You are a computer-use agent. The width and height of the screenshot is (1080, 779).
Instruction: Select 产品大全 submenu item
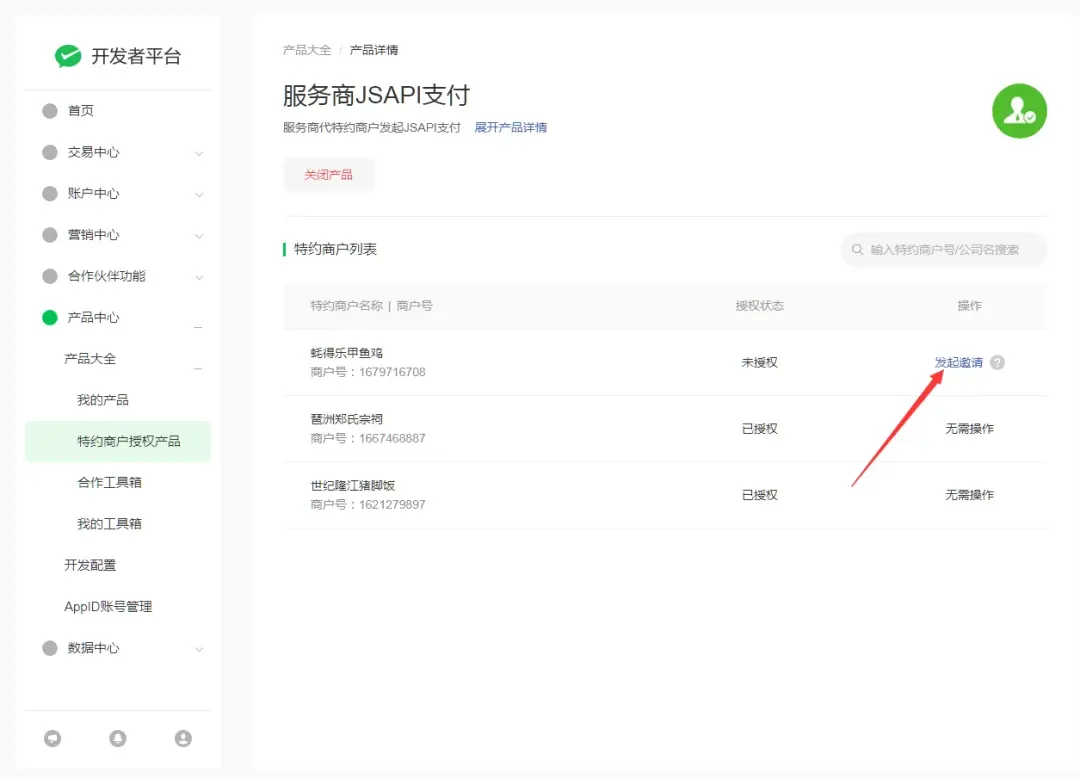[x=90, y=359]
